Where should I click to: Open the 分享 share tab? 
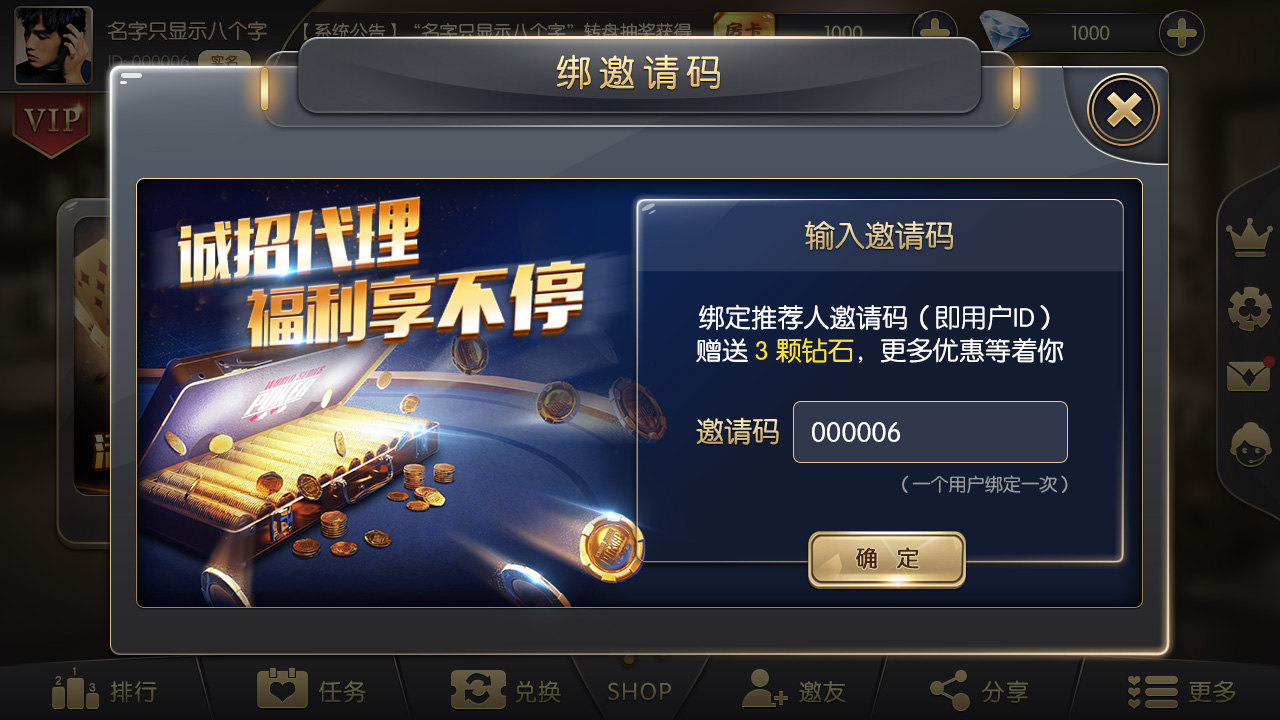[979, 690]
